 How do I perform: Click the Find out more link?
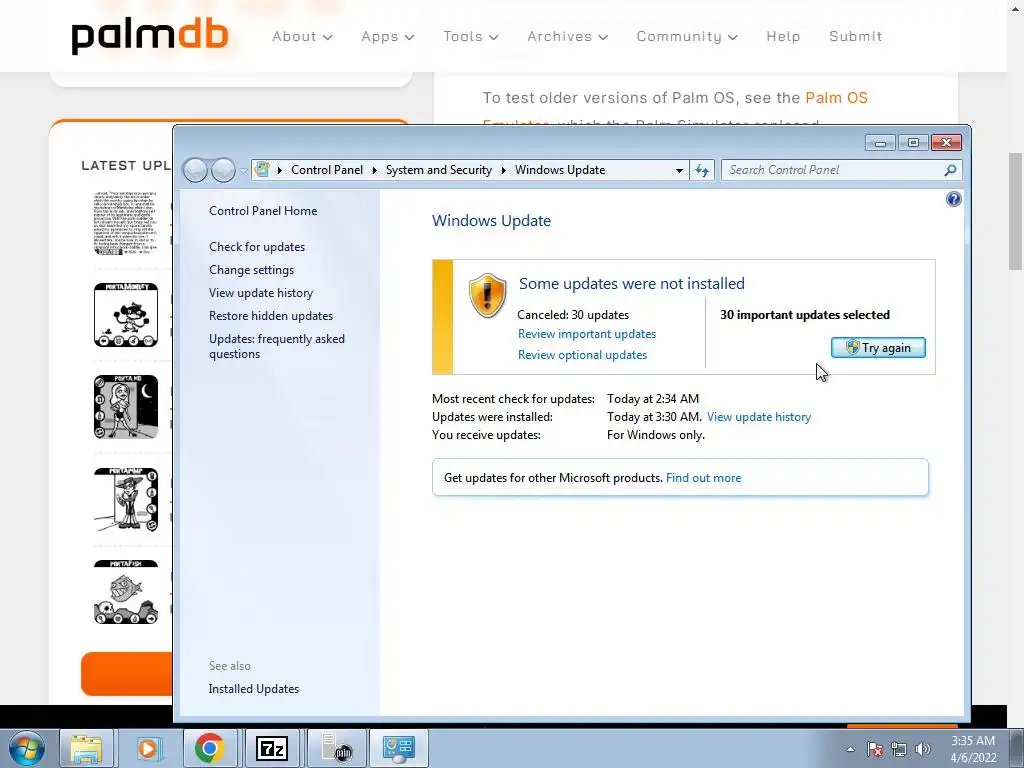click(703, 477)
